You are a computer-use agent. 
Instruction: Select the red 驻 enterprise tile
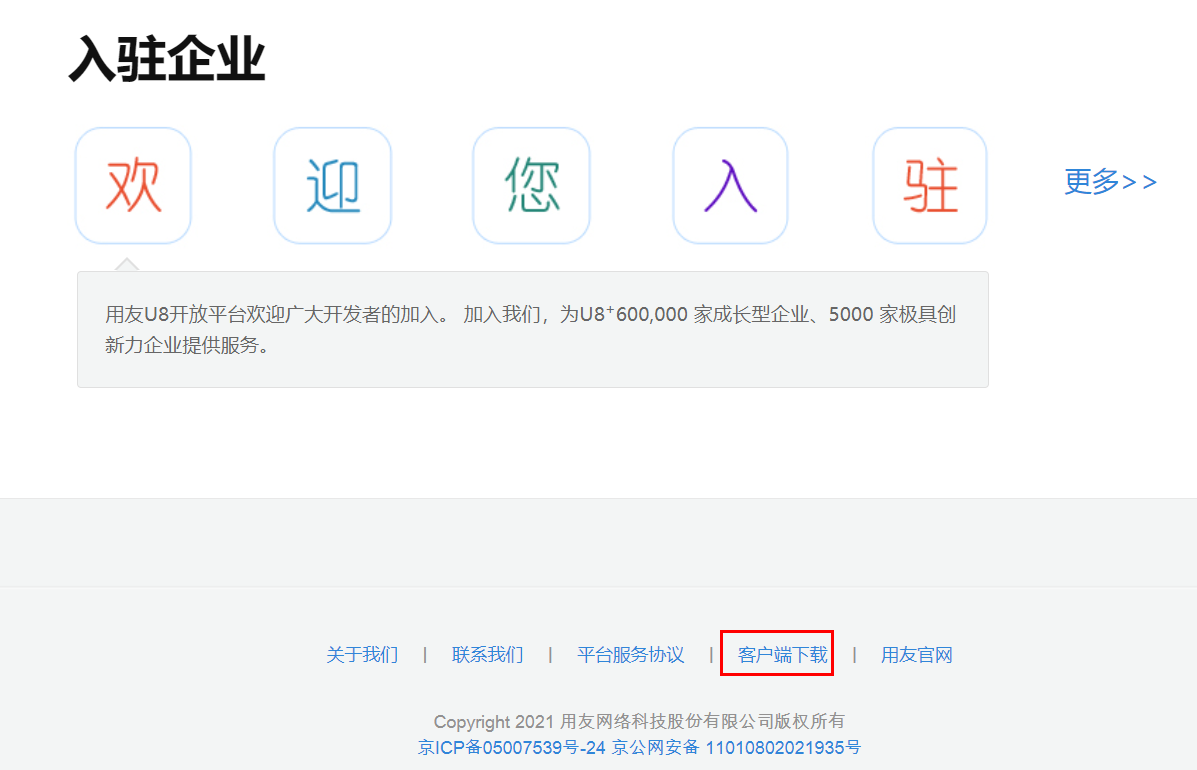tap(930, 186)
